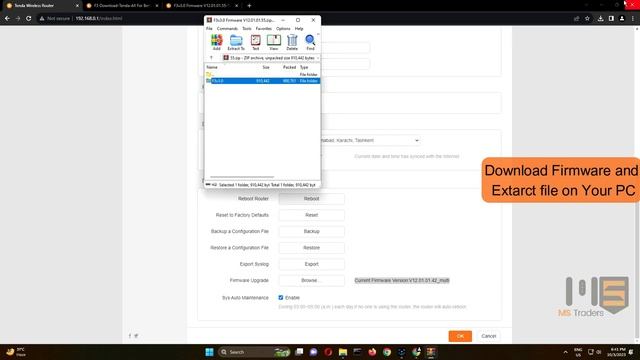Switch to the F3 Download Tenda browser tab
The height and width of the screenshot is (360, 640).
[122, 6]
